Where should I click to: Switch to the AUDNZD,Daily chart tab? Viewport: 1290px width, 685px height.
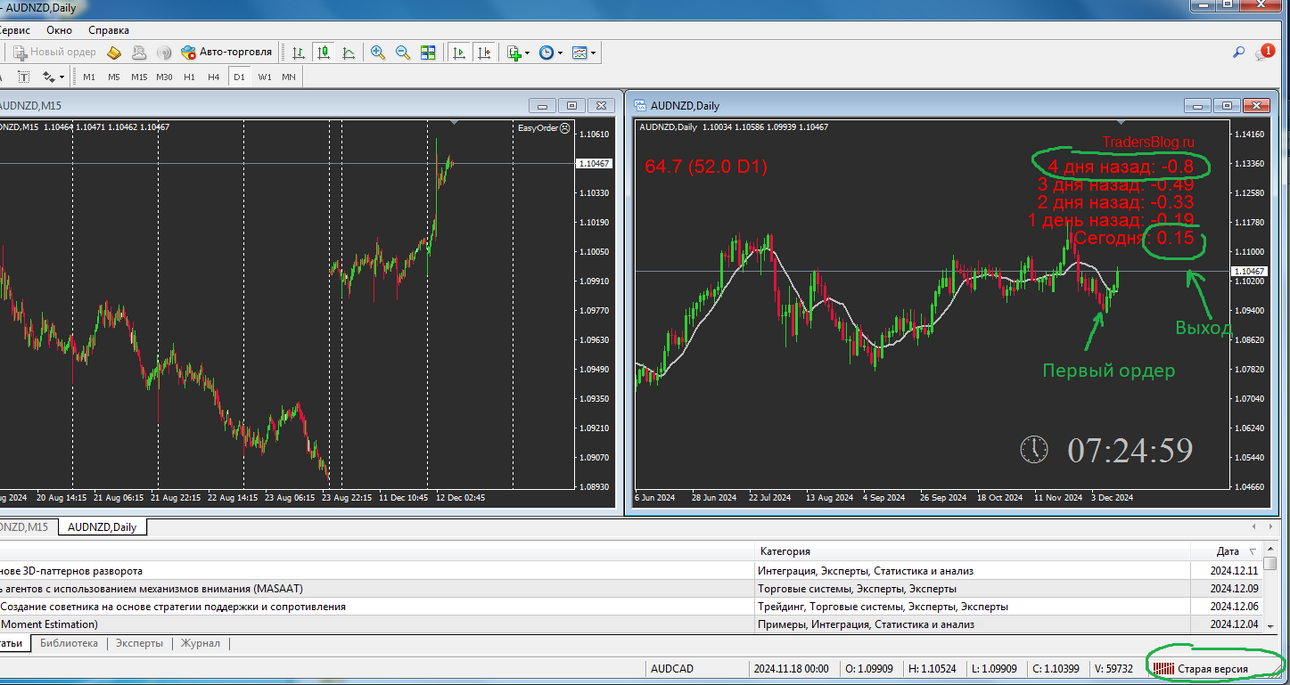click(102, 527)
